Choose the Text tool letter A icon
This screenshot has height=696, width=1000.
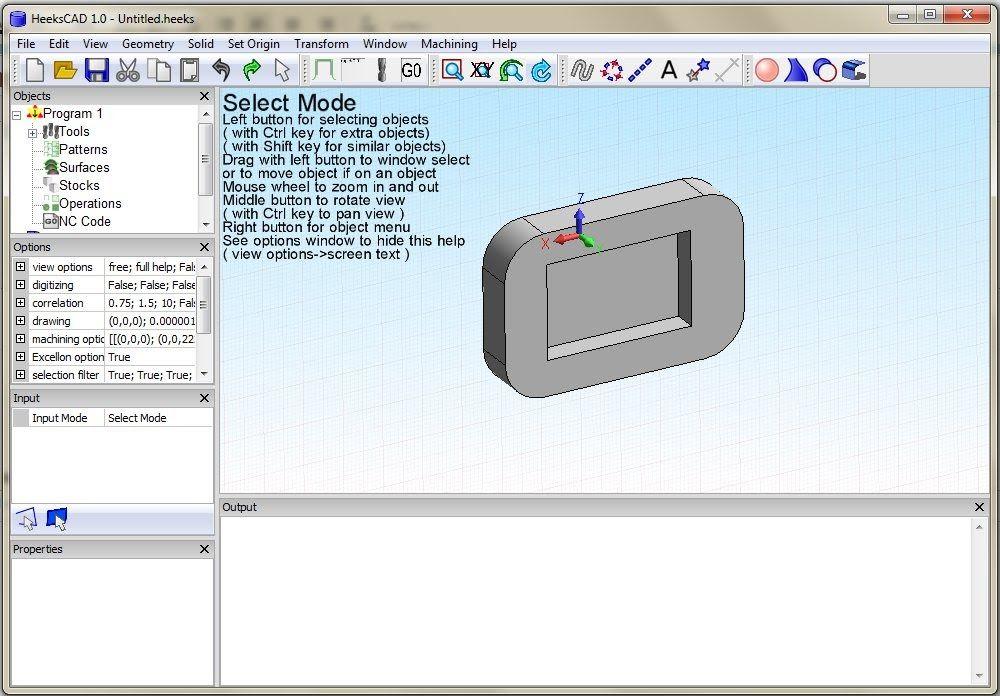668,70
